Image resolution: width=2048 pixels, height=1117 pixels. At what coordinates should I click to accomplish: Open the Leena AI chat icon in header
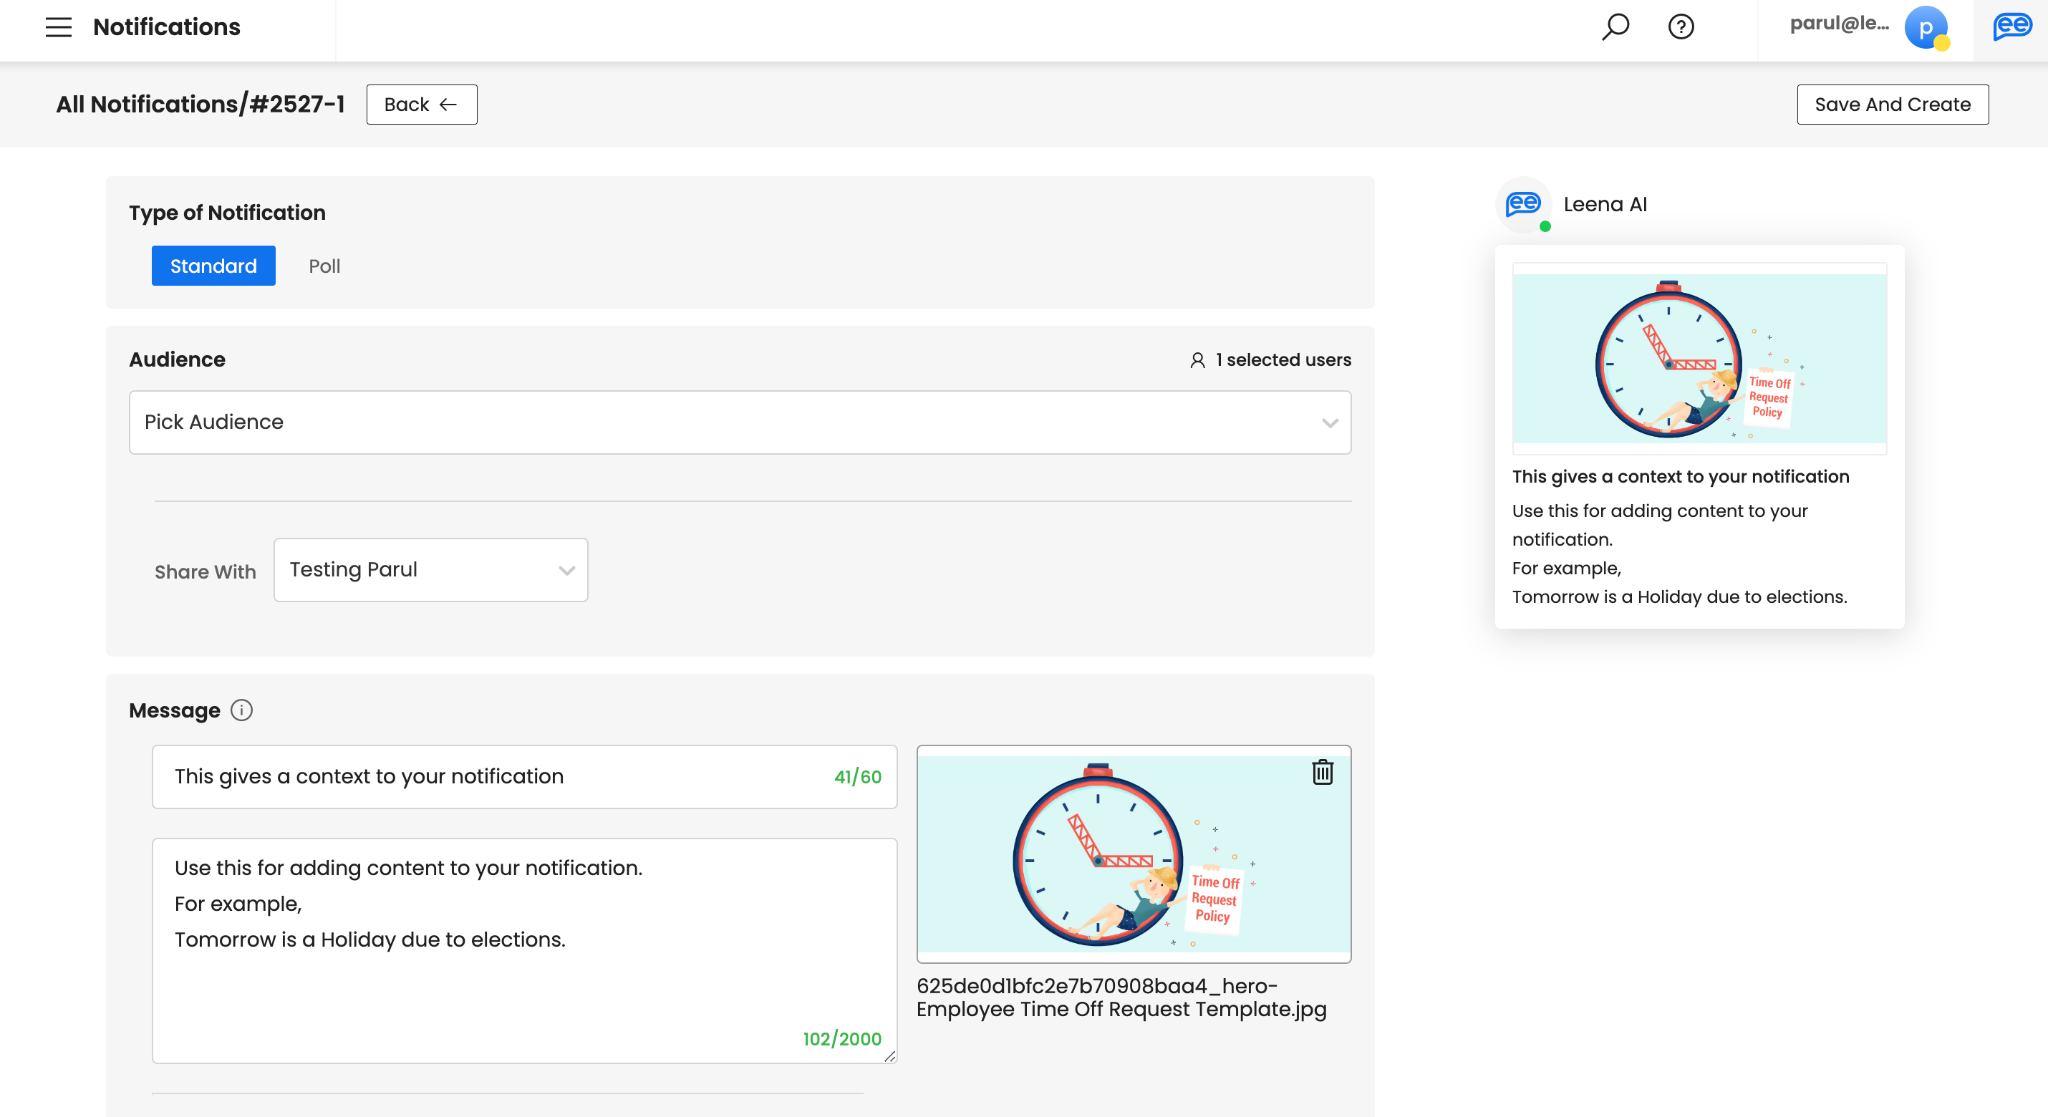point(2011,27)
